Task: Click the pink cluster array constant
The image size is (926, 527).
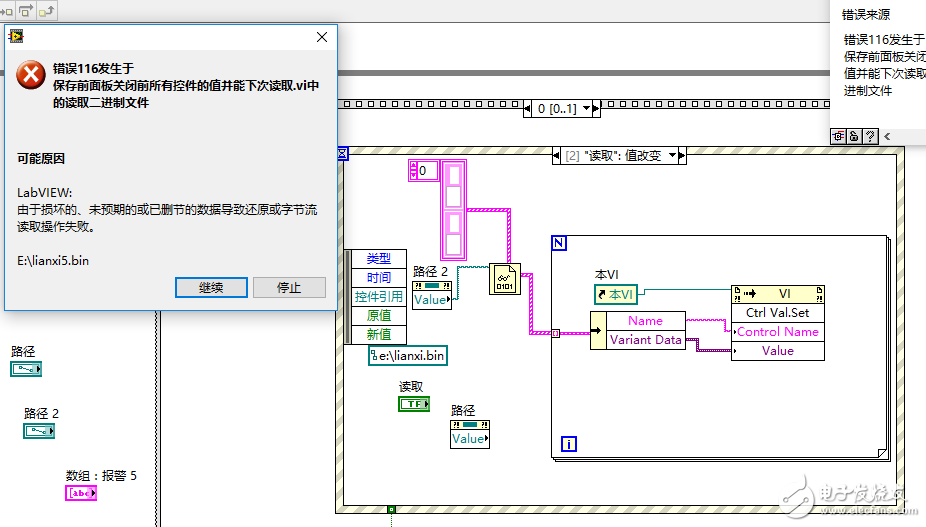Action: [x=454, y=210]
